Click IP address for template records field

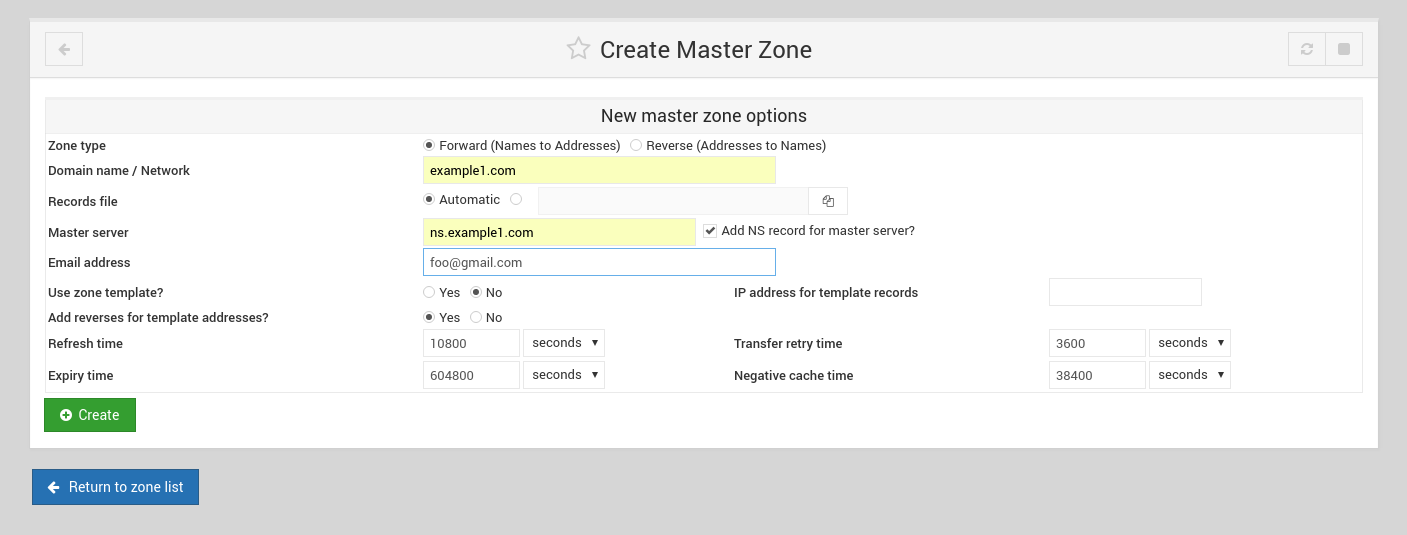coord(1125,292)
